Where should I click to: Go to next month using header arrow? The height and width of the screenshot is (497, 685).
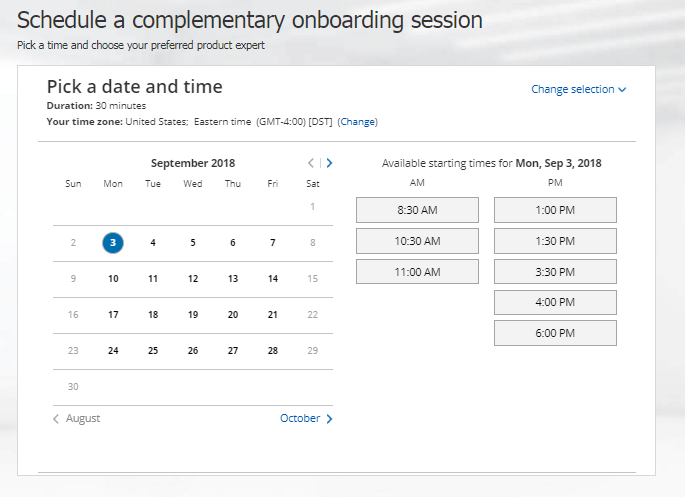[x=330, y=163]
